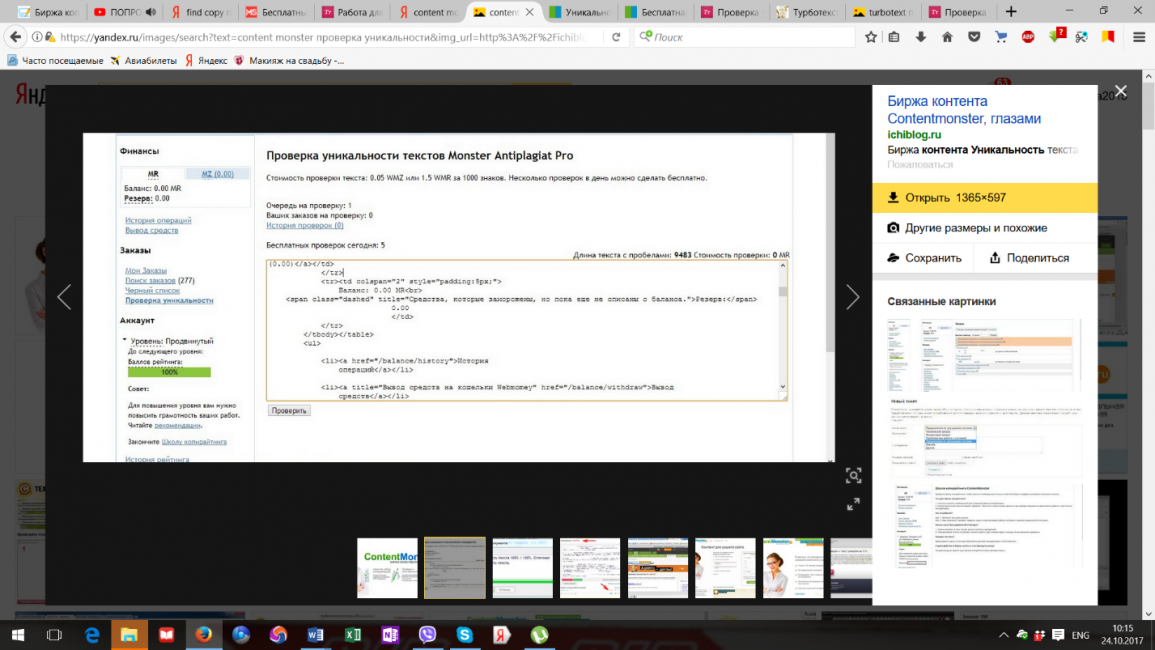Open uTorrent from the taskbar
This screenshot has height=650, width=1155.
539,635
